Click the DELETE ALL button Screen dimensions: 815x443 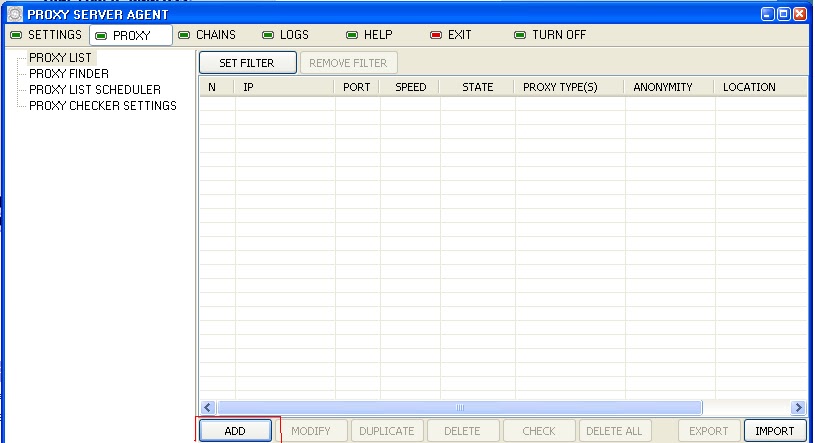tap(614, 431)
